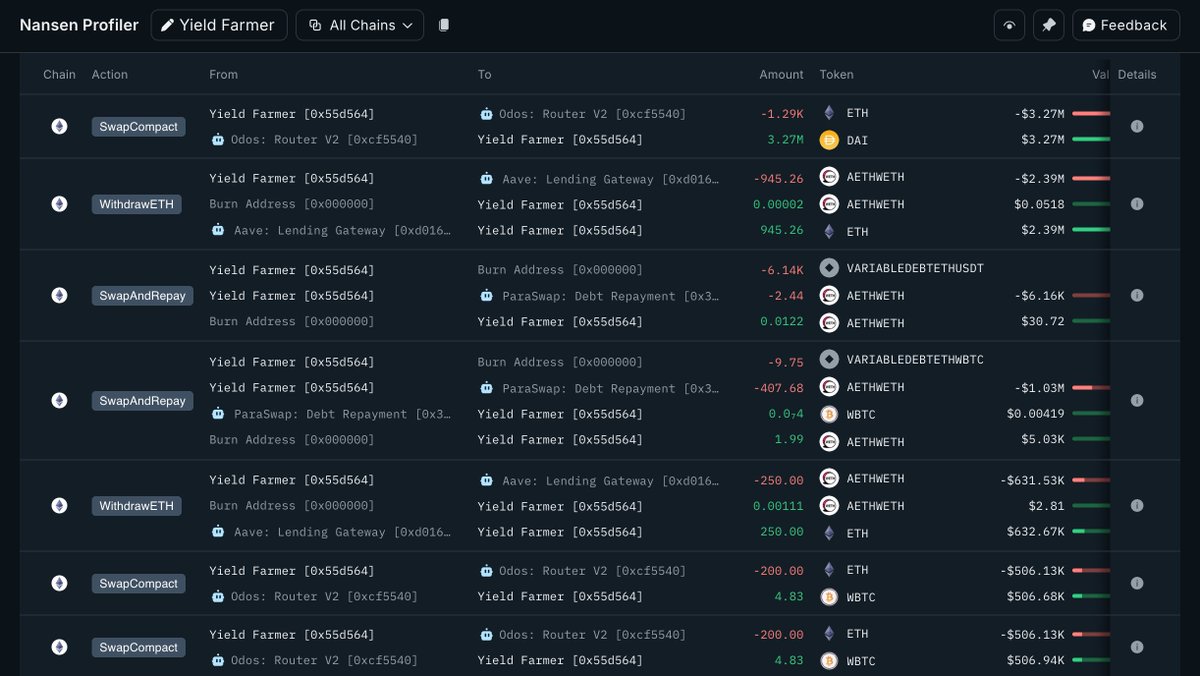Show details info for the VARIABLEDEBTETHWBTC SwapAndRepay row

coord(1137,400)
